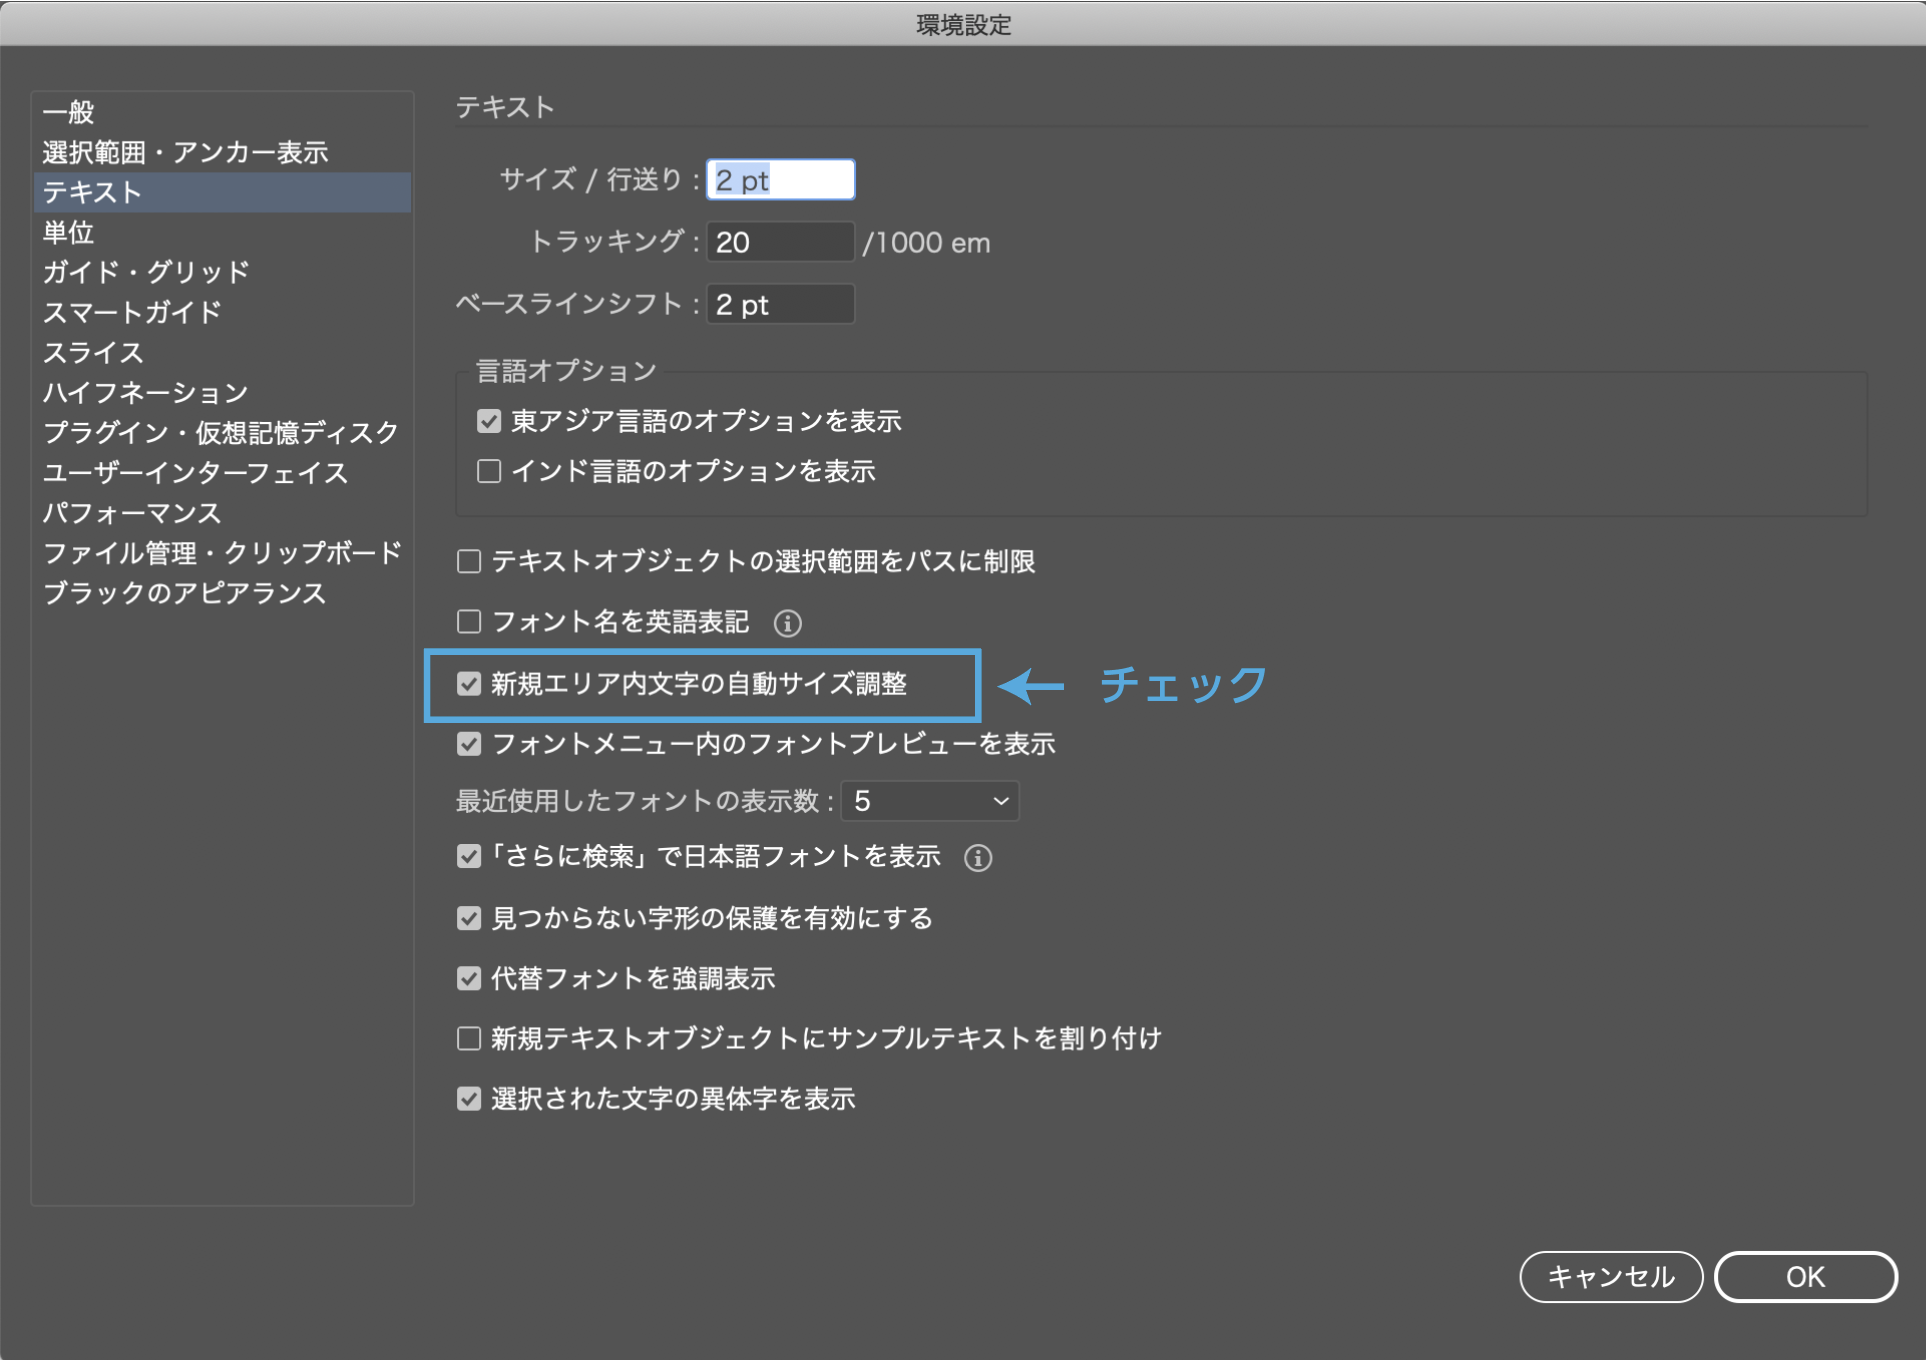
Task: Open 最近使用したフォントの表示数 dropdown
Action: tap(930, 801)
